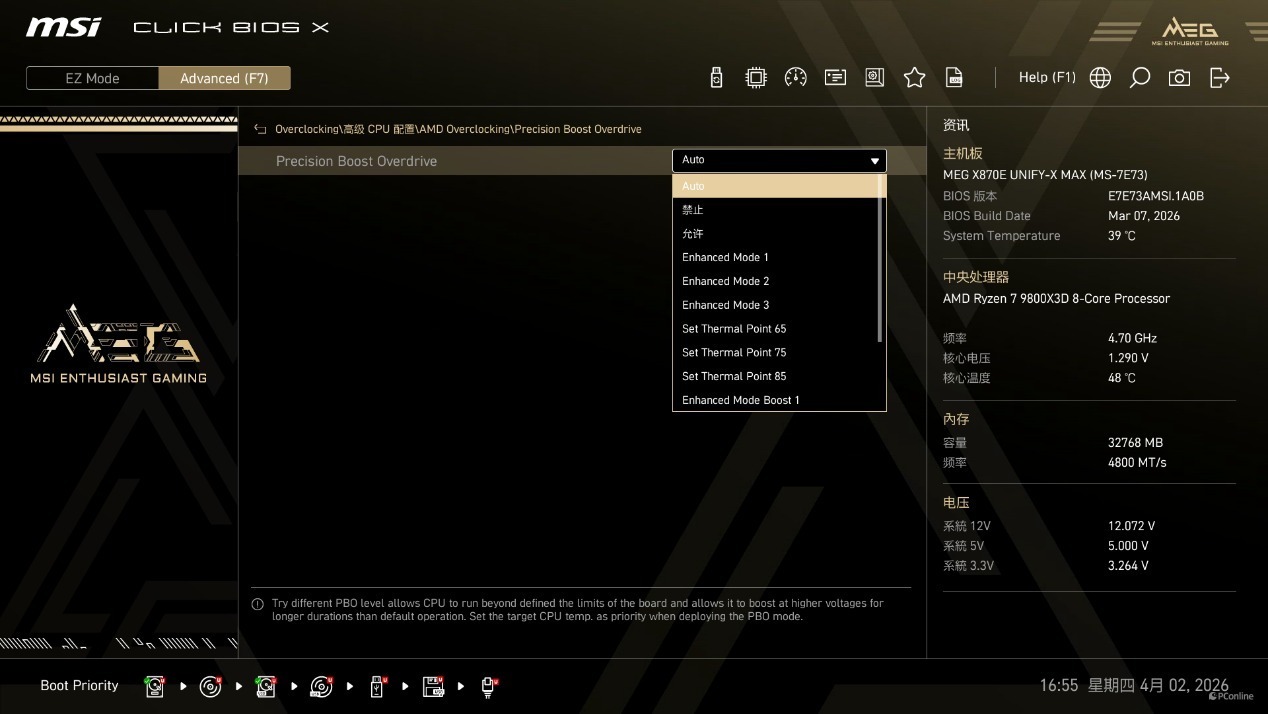
Task: Open Help (F1)
Action: pyautogui.click(x=1047, y=77)
